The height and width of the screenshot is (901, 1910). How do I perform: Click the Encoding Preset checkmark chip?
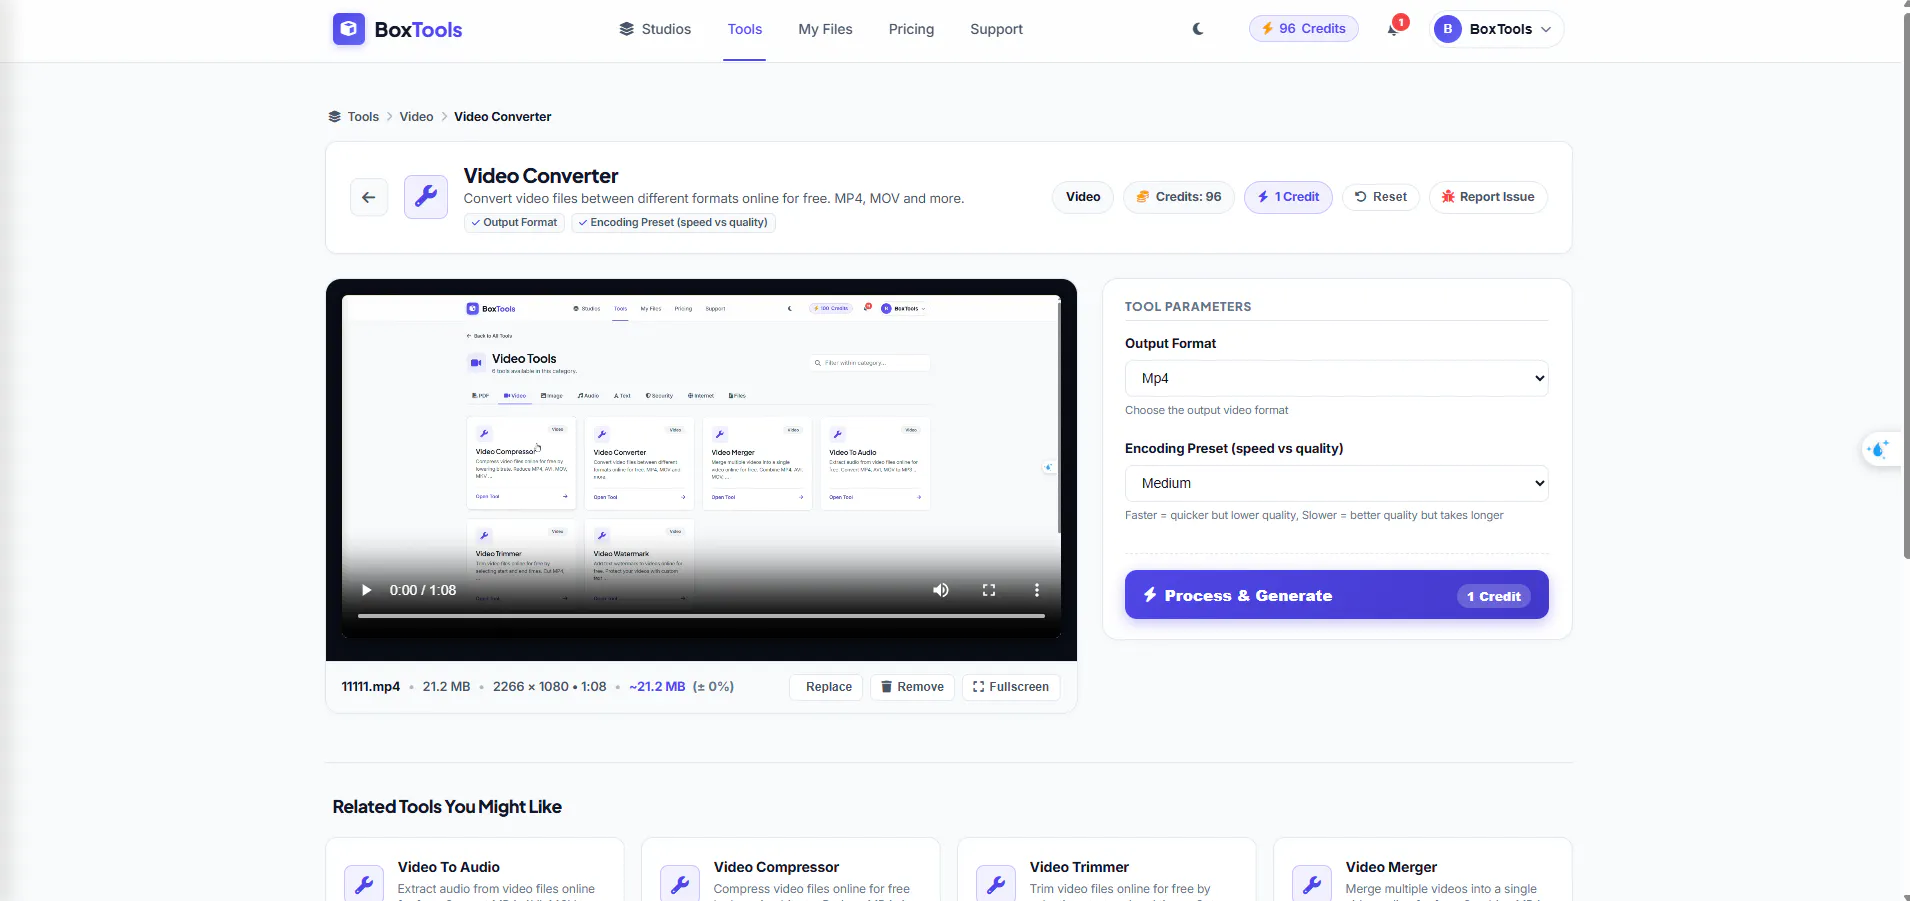pos(673,223)
